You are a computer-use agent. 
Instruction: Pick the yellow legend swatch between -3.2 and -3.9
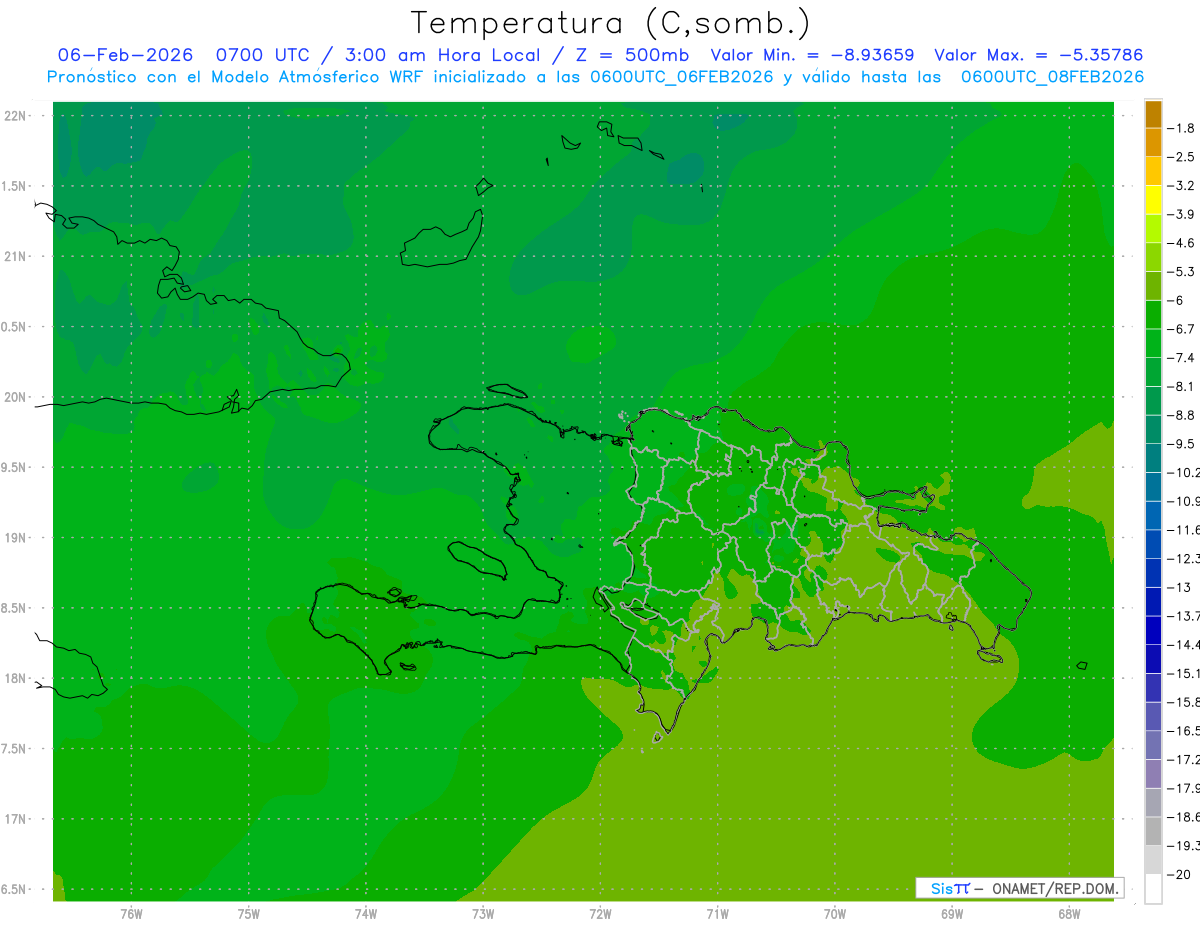coord(1153,200)
